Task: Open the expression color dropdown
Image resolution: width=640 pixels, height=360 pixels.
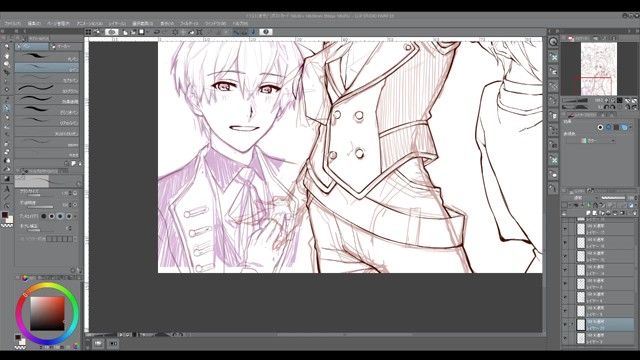Action: pos(590,141)
